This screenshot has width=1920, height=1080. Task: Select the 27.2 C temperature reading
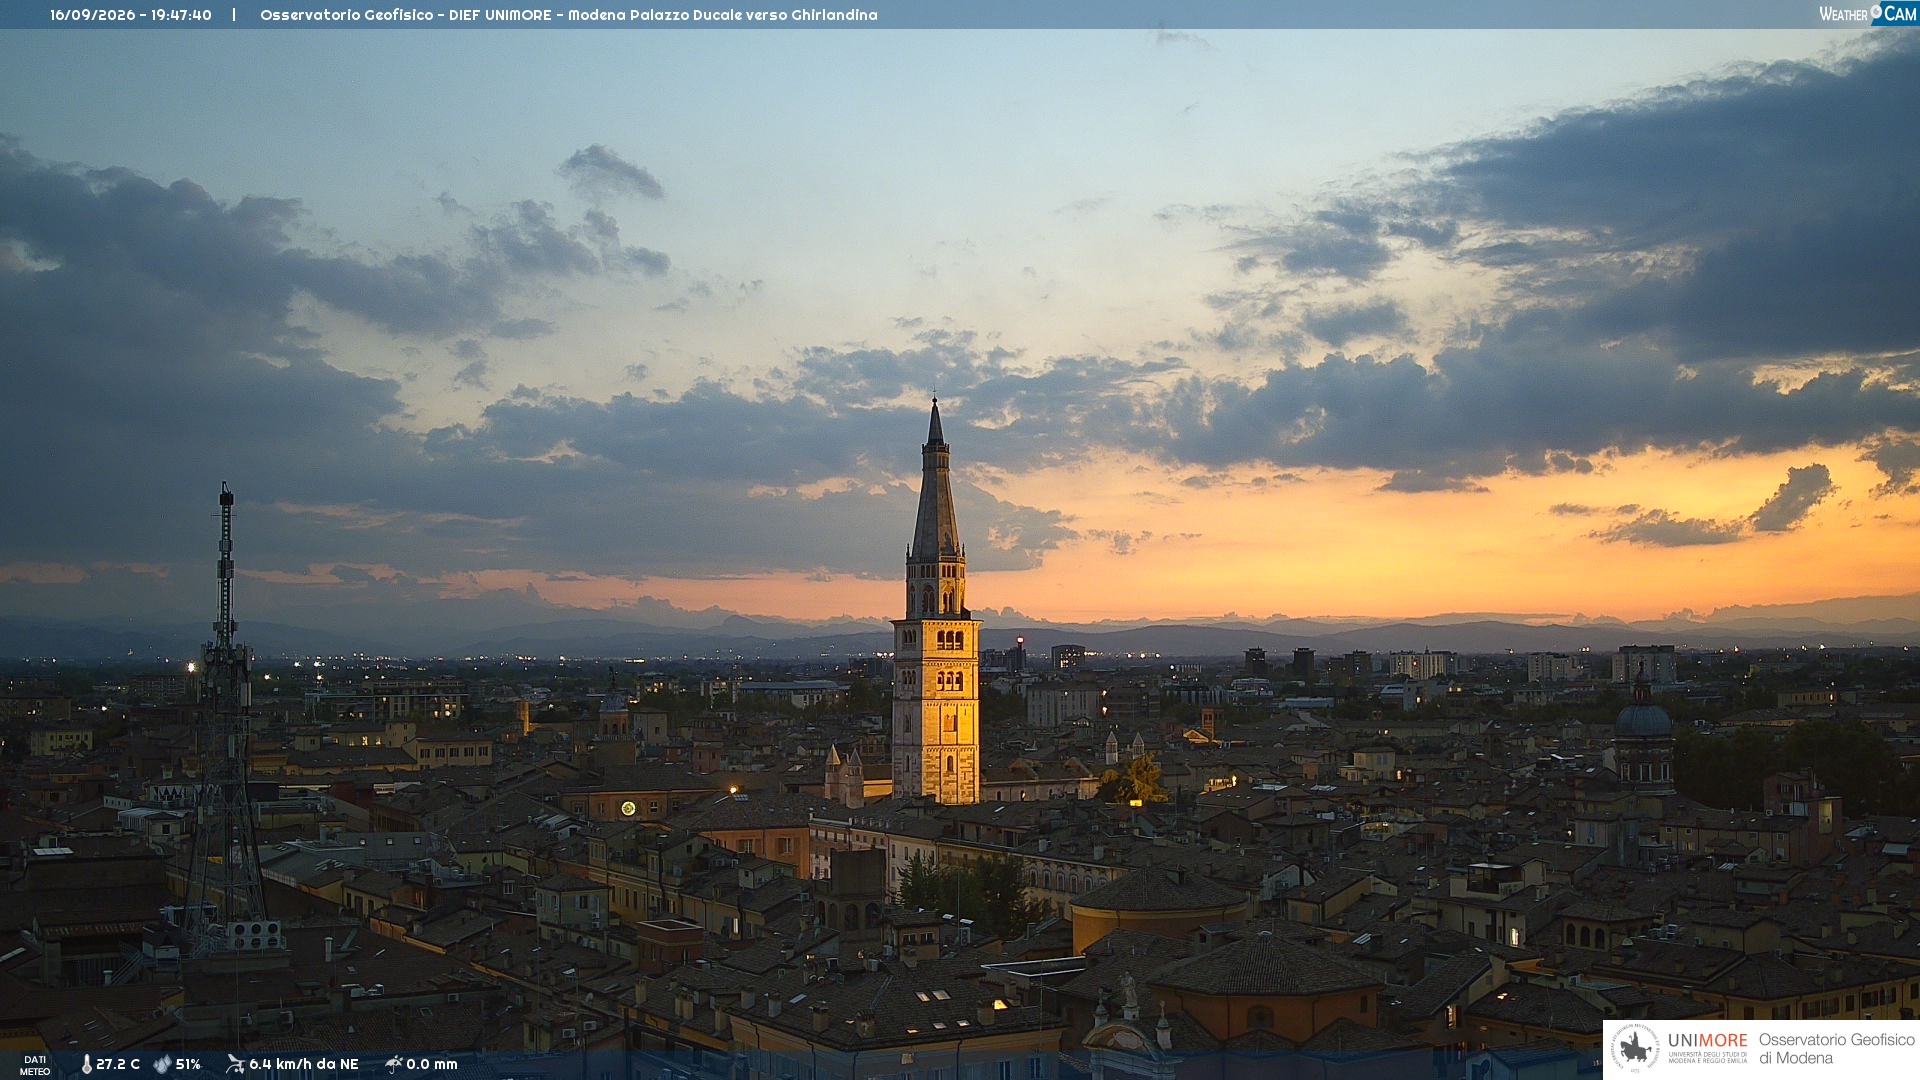tap(118, 1064)
